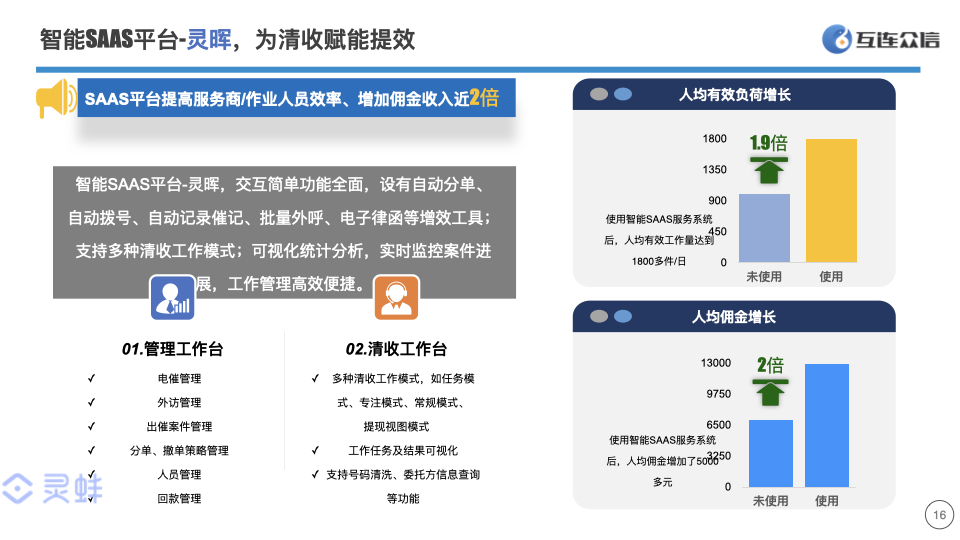The image size is (960, 540).
Task: Click the 人均佣金增长 chart title
Action: click(734, 317)
